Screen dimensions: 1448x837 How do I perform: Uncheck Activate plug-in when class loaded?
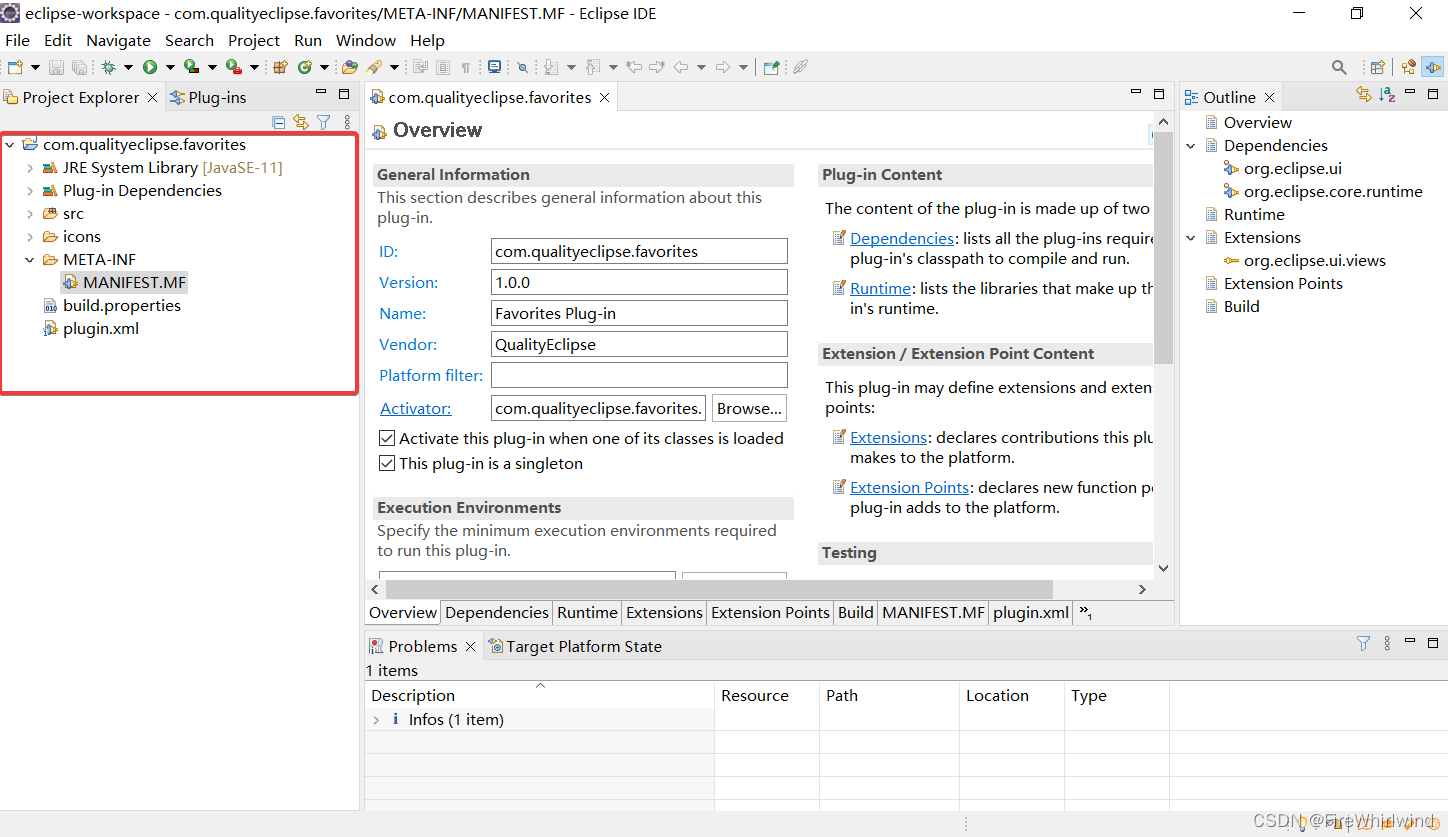pos(387,438)
